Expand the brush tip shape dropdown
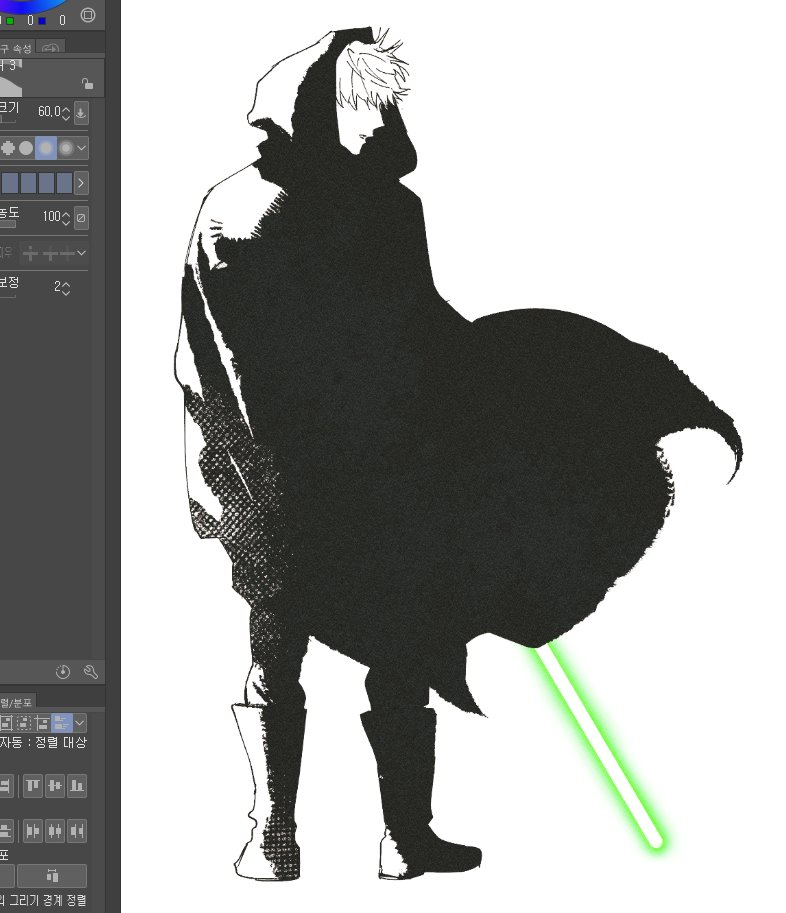The image size is (786, 913). point(82,148)
